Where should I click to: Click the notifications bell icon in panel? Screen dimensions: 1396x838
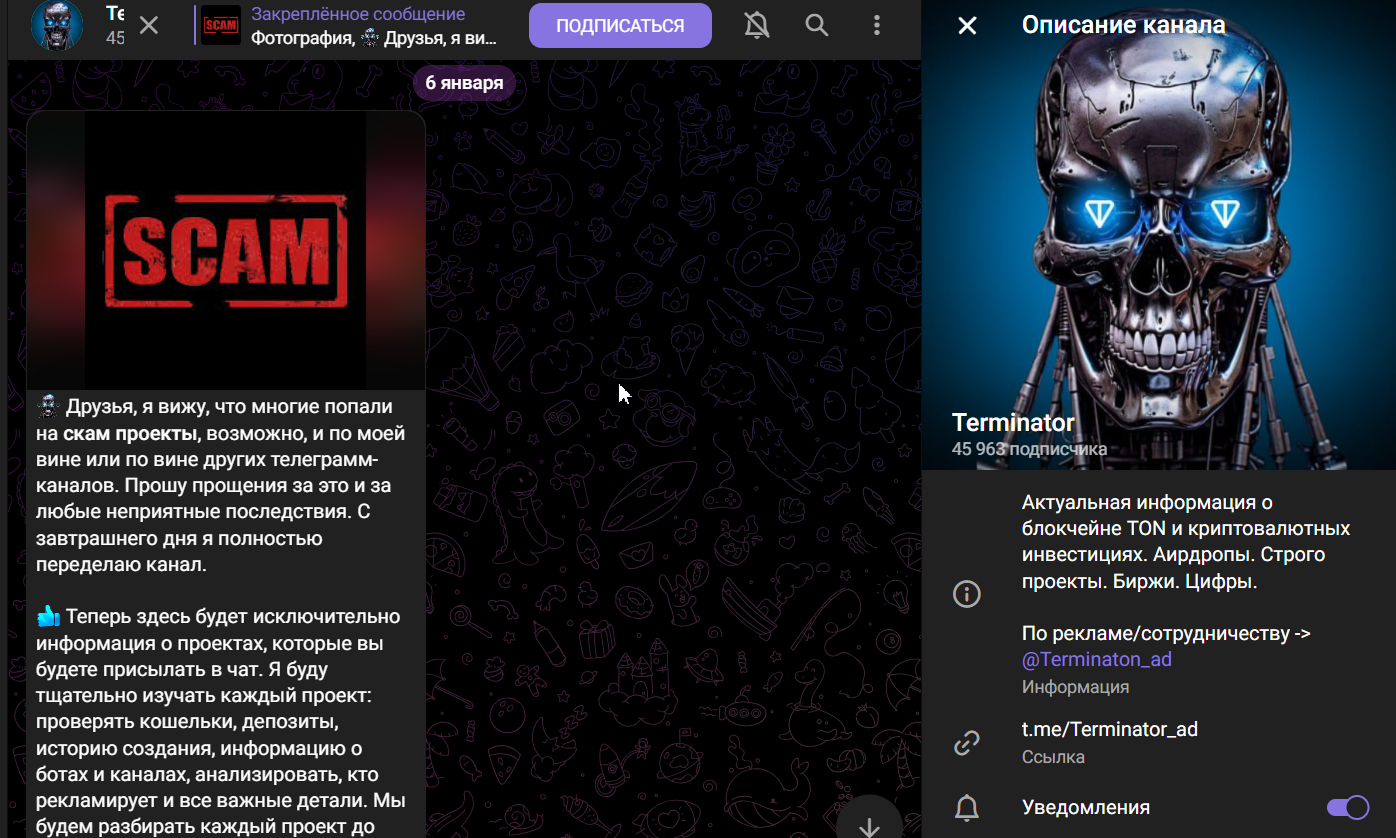(966, 808)
